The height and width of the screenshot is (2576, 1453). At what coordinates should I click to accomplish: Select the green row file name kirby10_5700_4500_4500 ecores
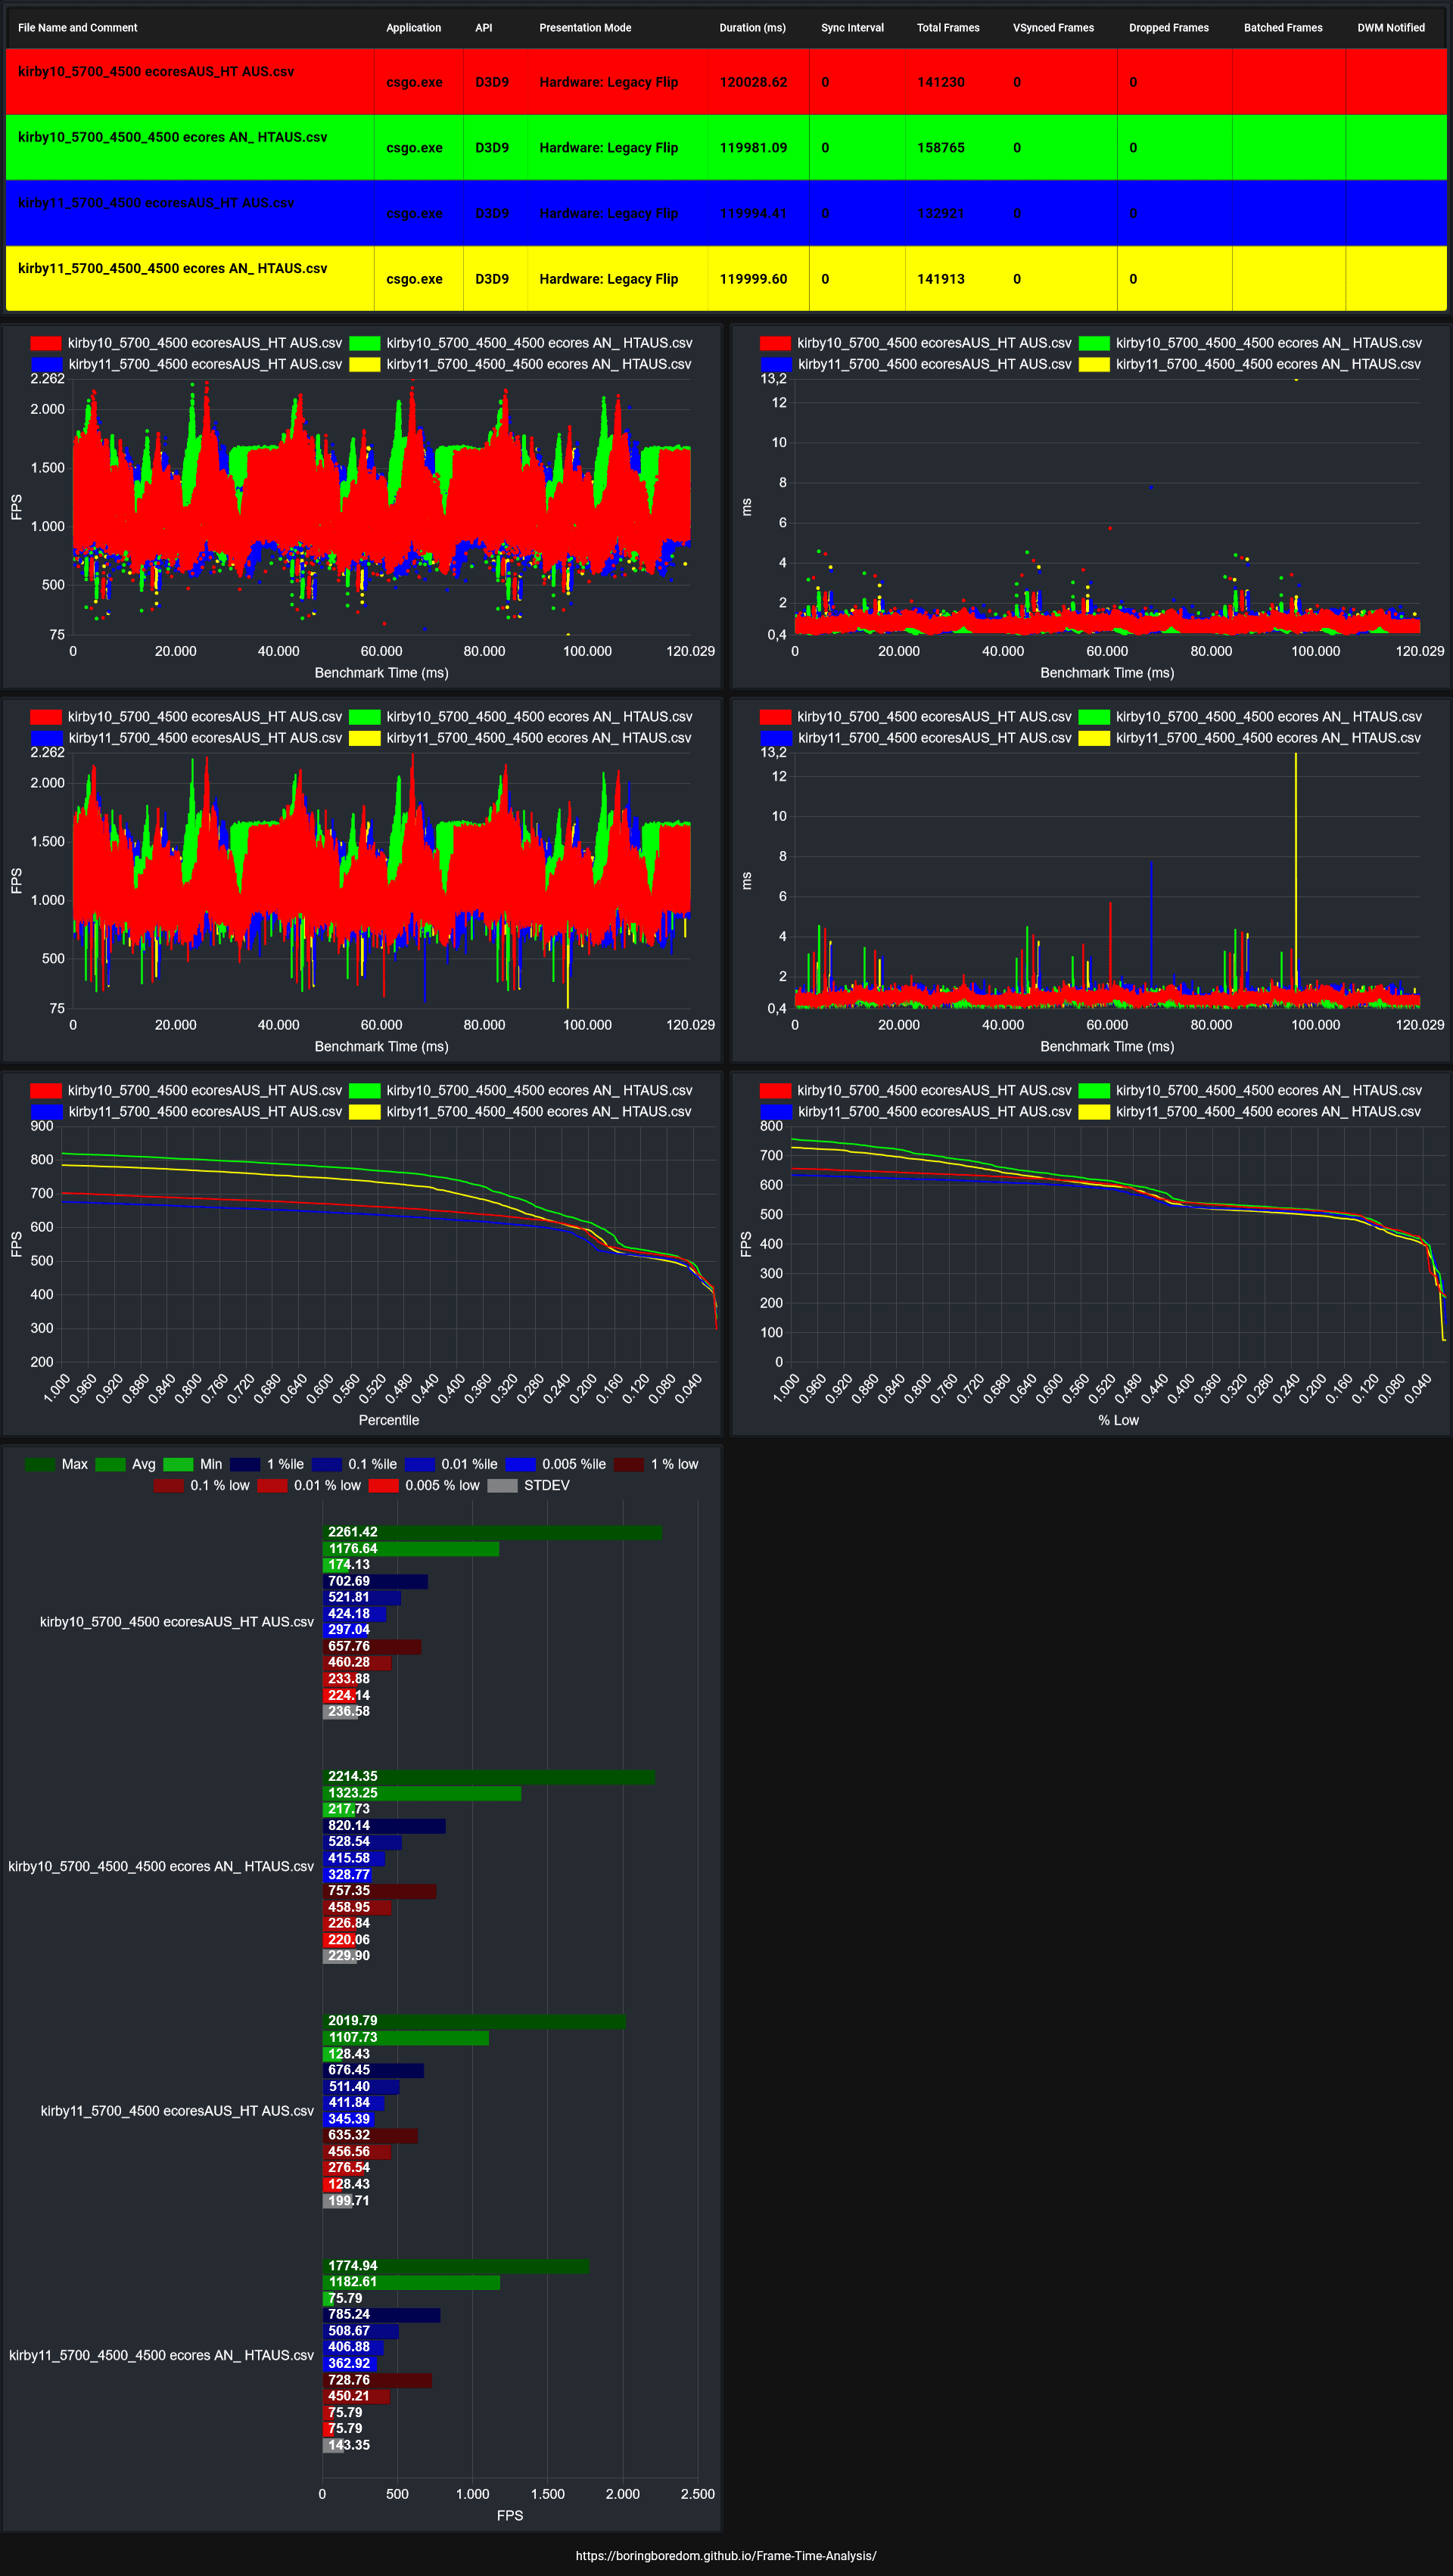pyautogui.click(x=172, y=137)
